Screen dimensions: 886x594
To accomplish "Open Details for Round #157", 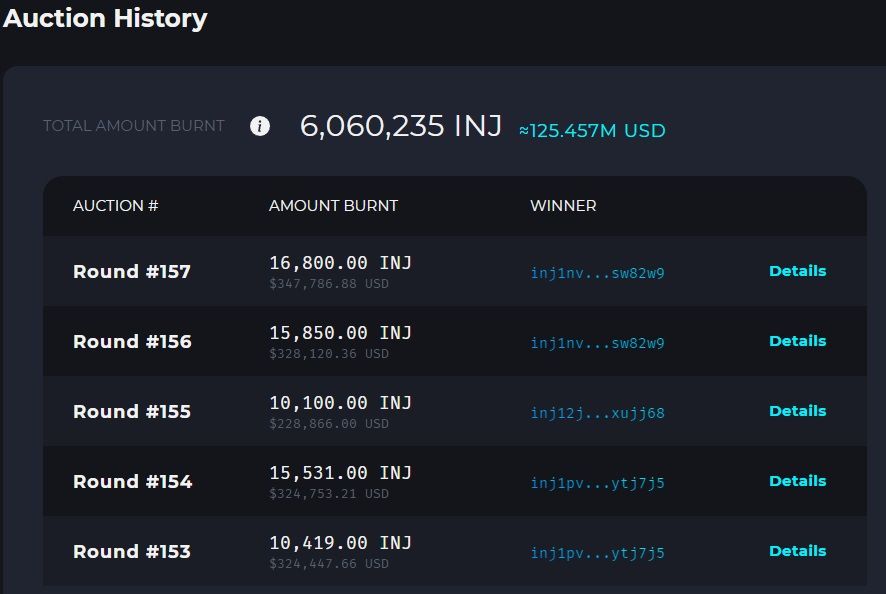I will click(797, 271).
